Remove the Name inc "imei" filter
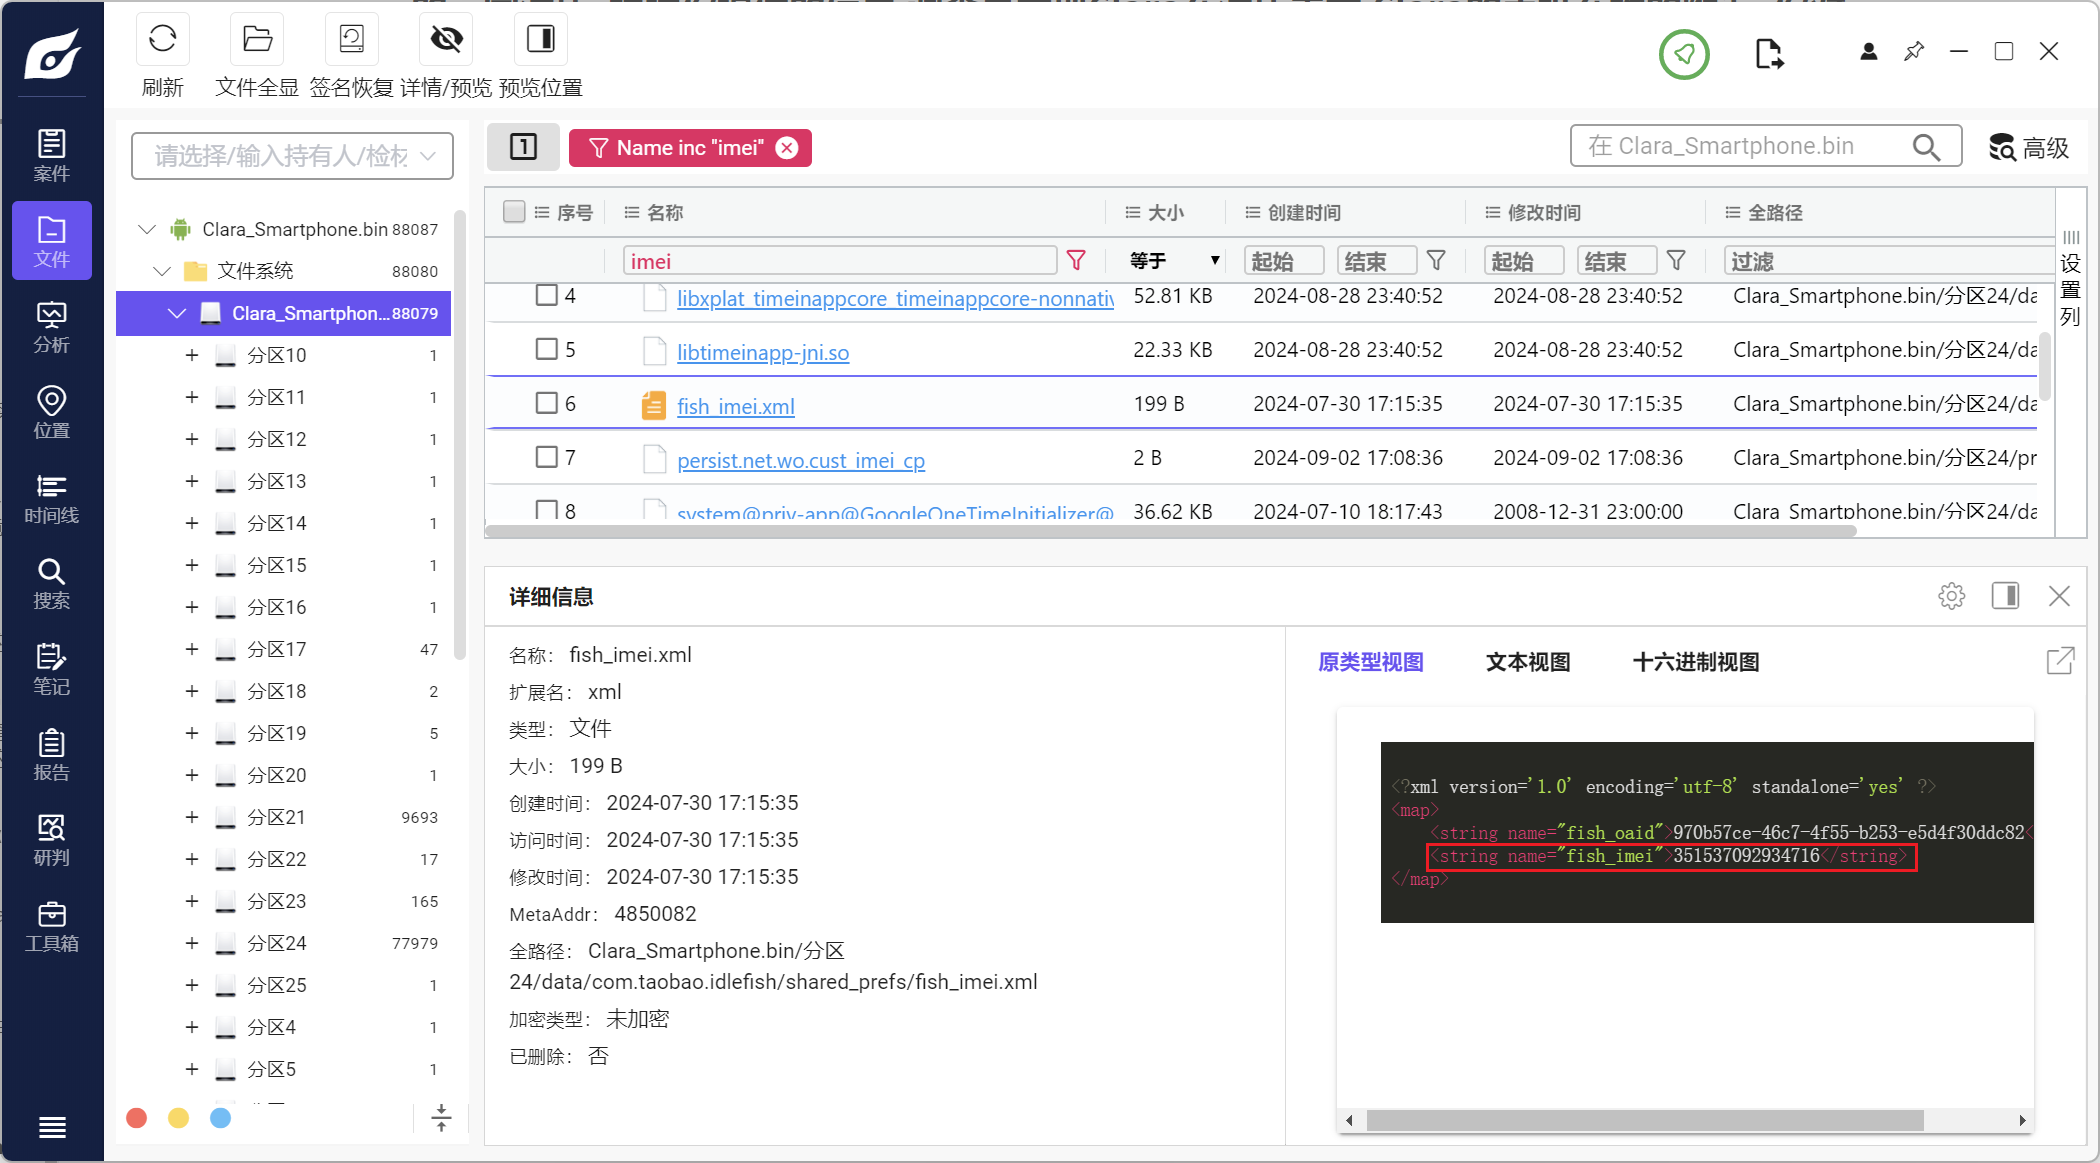The height and width of the screenshot is (1163, 2100). tap(787, 148)
